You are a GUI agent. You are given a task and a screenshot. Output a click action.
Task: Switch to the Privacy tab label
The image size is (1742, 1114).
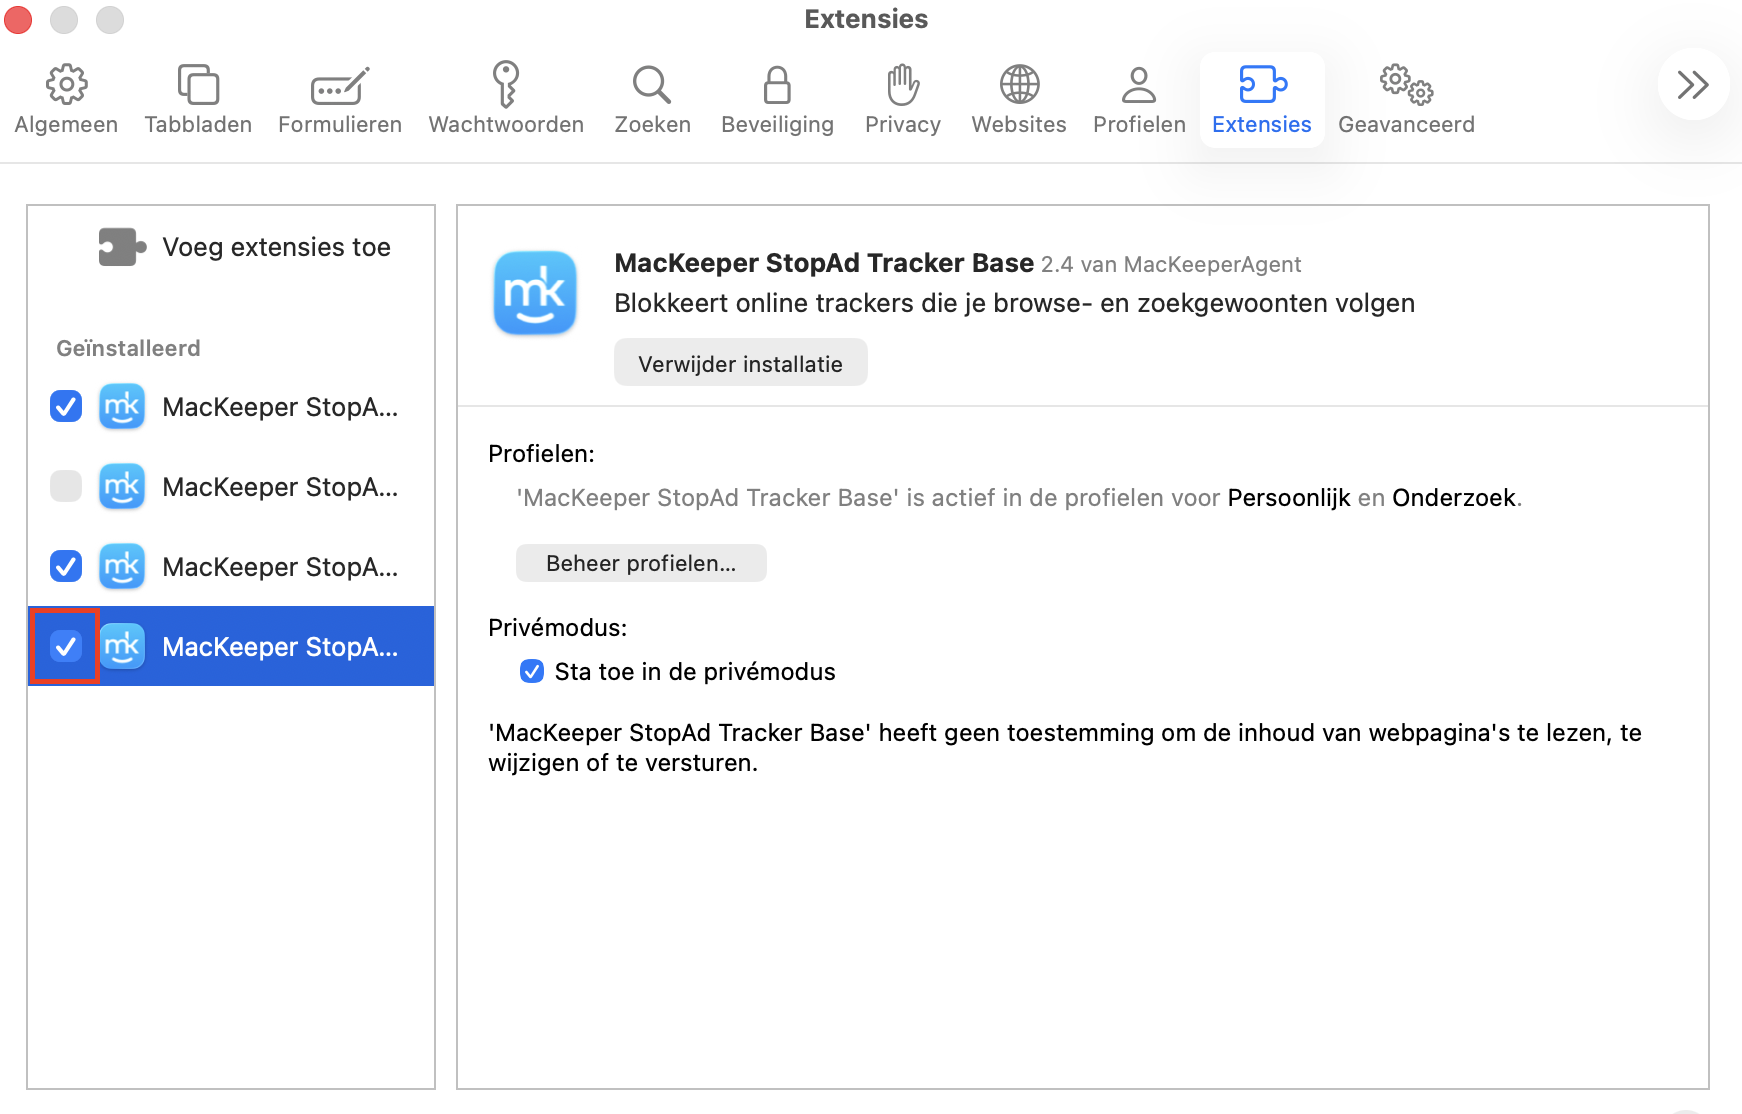[903, 125]
